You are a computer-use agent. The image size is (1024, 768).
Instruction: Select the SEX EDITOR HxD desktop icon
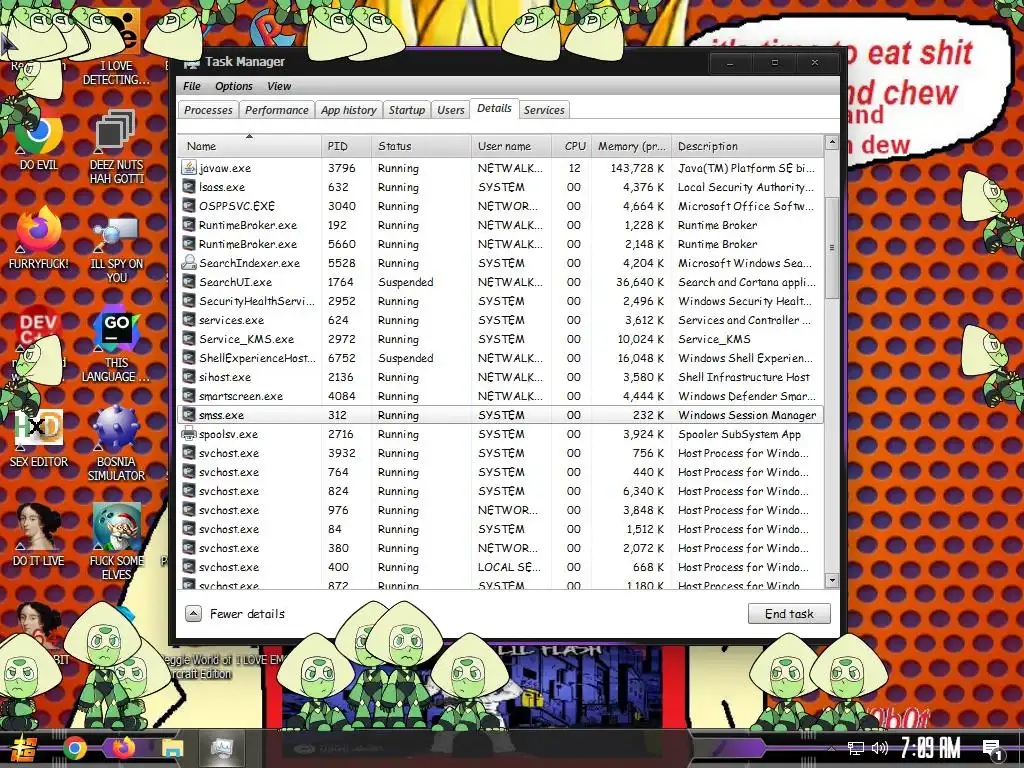pos(39,438)
